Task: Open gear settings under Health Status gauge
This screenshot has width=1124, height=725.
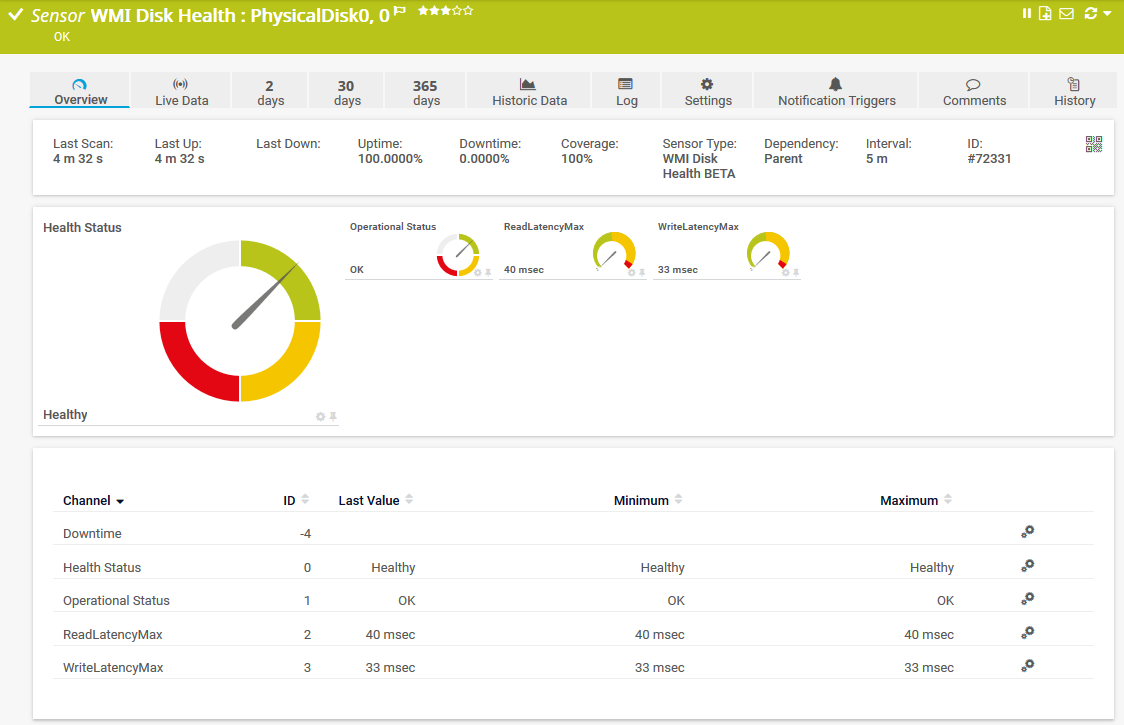Action: (x=320, y=416)
